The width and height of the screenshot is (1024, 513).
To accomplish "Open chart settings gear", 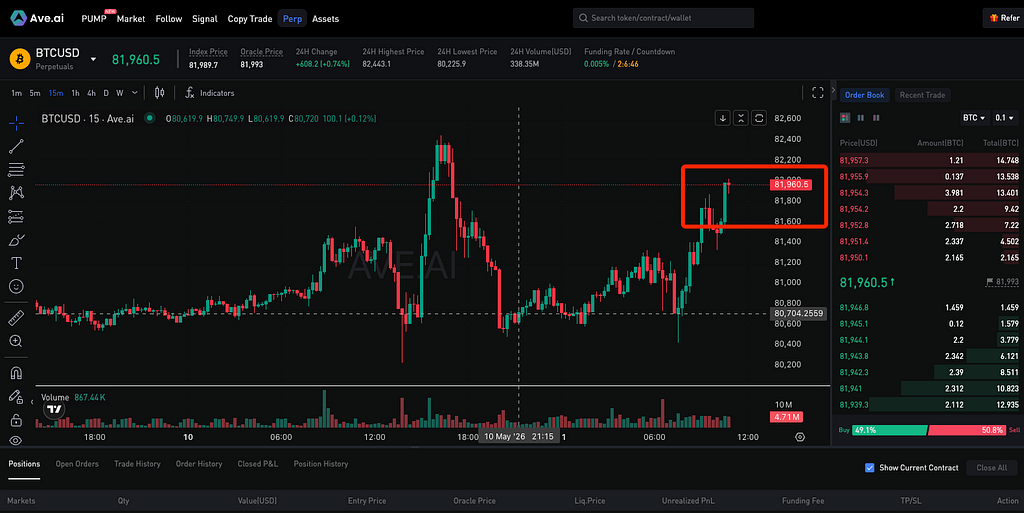I will pos(800,437).
